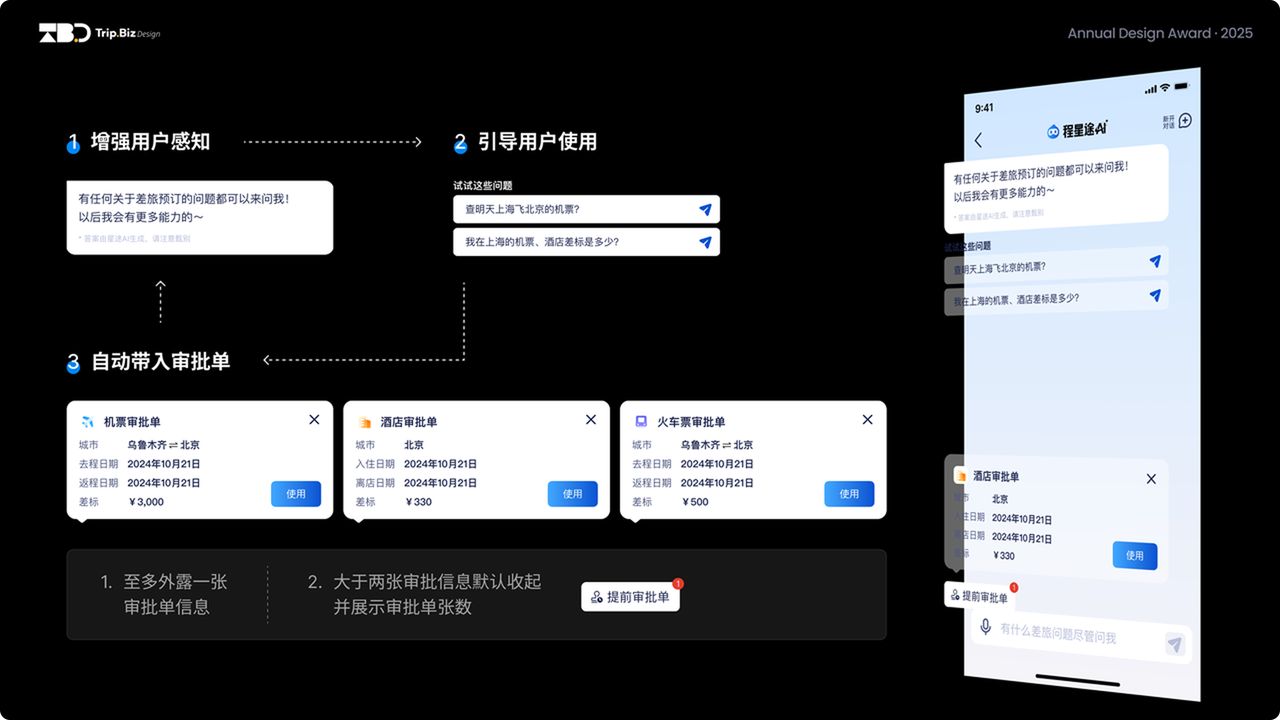This screenshot has height=720, width=1280.
Task: Click the train icon on 火车票审批单 card
Action: tap(641, 422)
